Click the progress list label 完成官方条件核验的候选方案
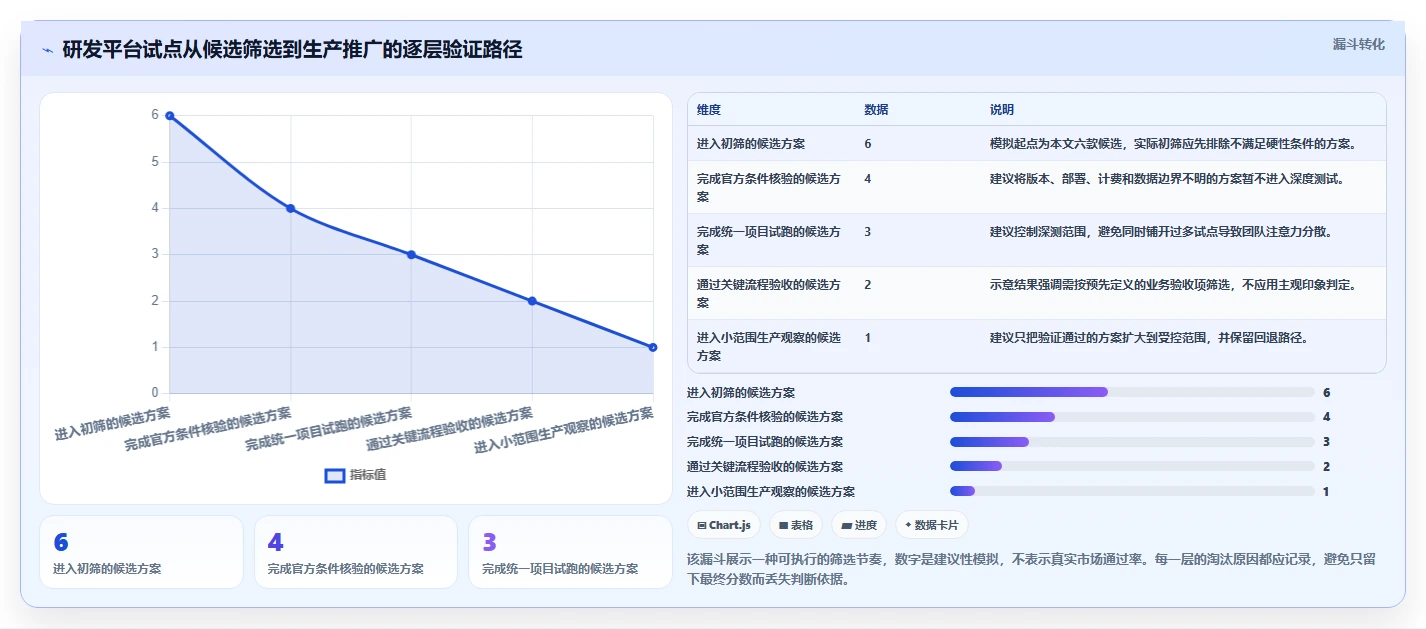1426x629 pixels. (x=765, y=417)
